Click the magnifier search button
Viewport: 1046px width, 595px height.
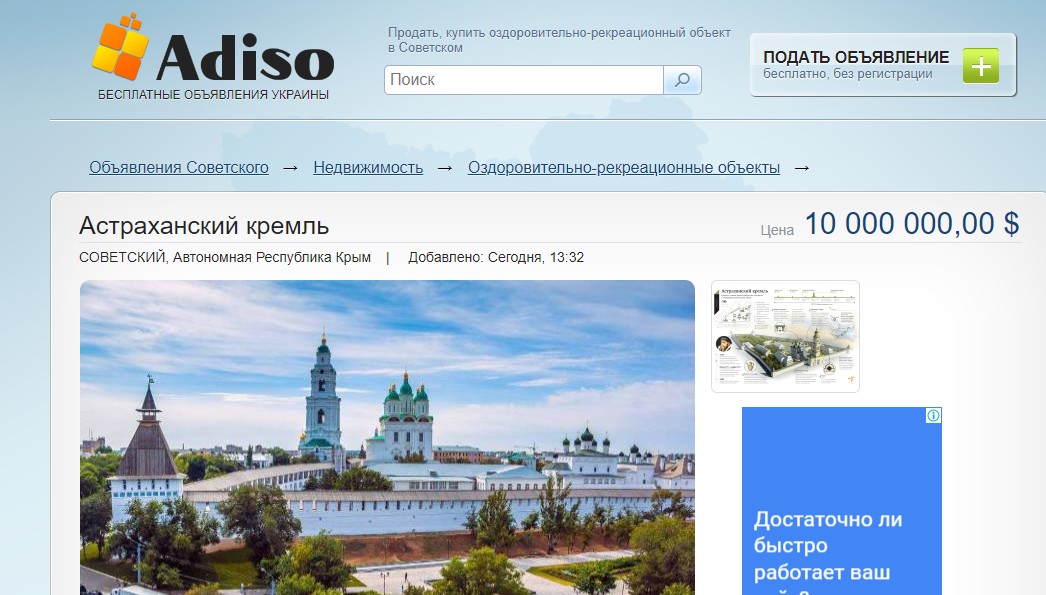point(682,80)
